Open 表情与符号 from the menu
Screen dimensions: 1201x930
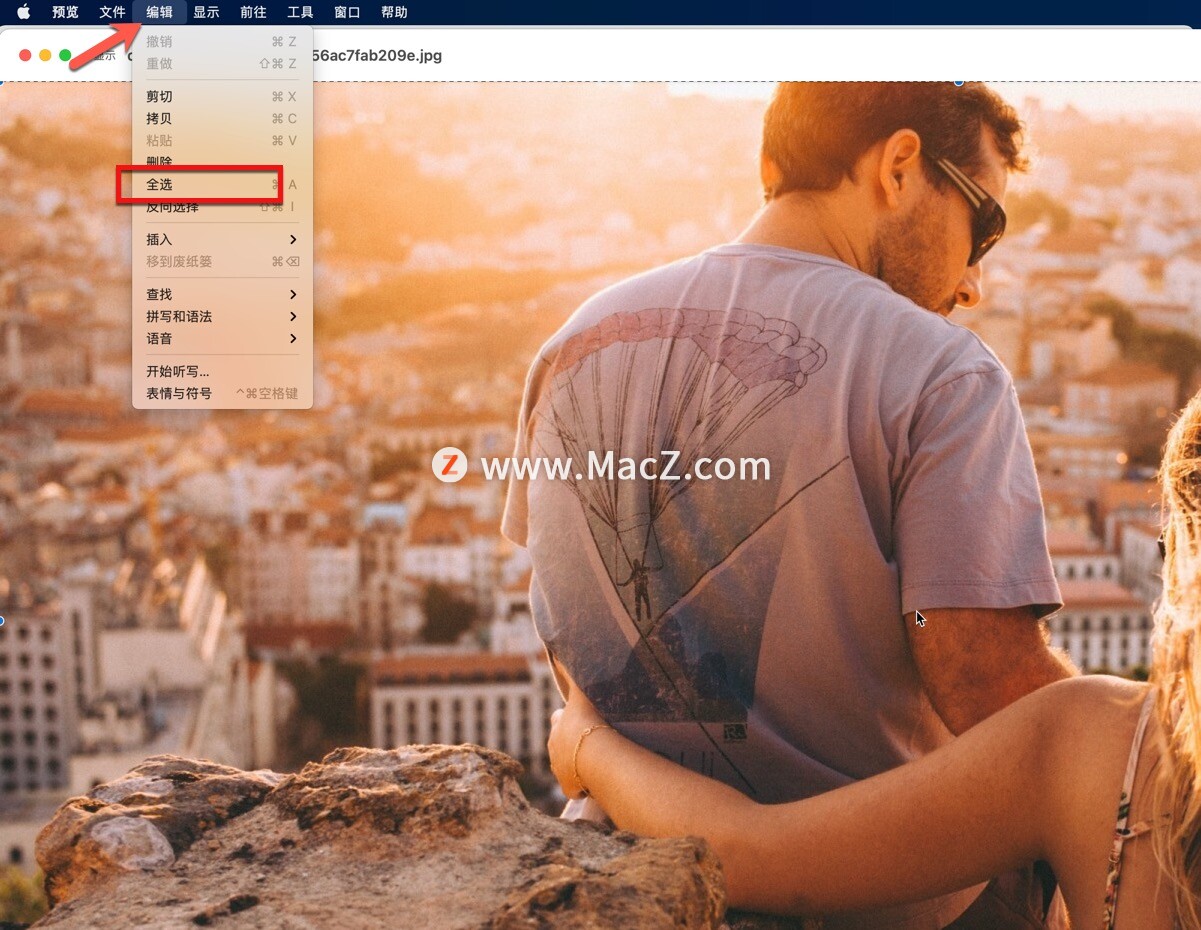pyautogui.click(x=222, y=393)
